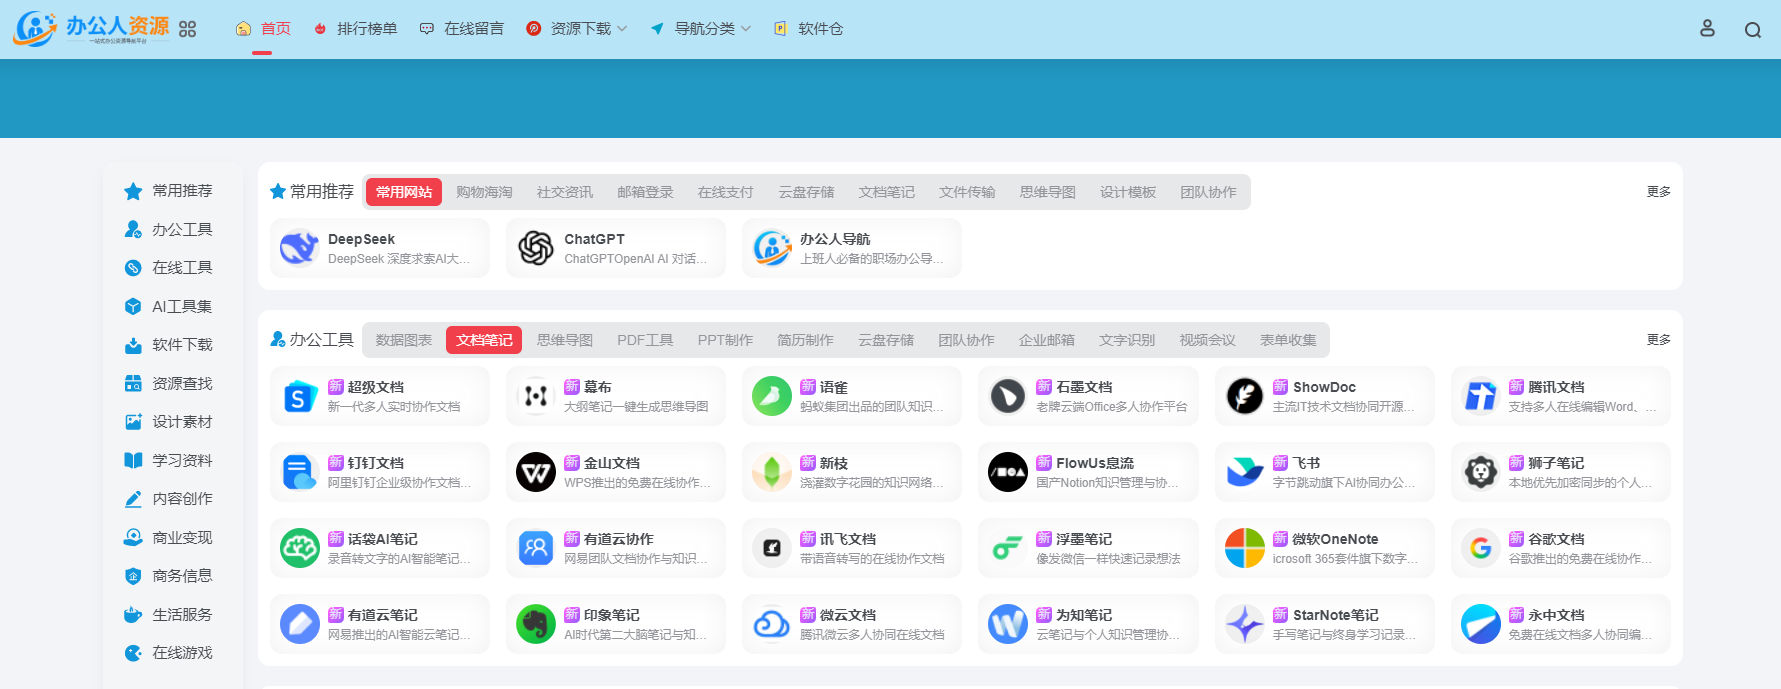The width and height of the screenshot is (1781, 689).
Task: Open the 为知笔记 icon
Action: (x=1007, y=624)
